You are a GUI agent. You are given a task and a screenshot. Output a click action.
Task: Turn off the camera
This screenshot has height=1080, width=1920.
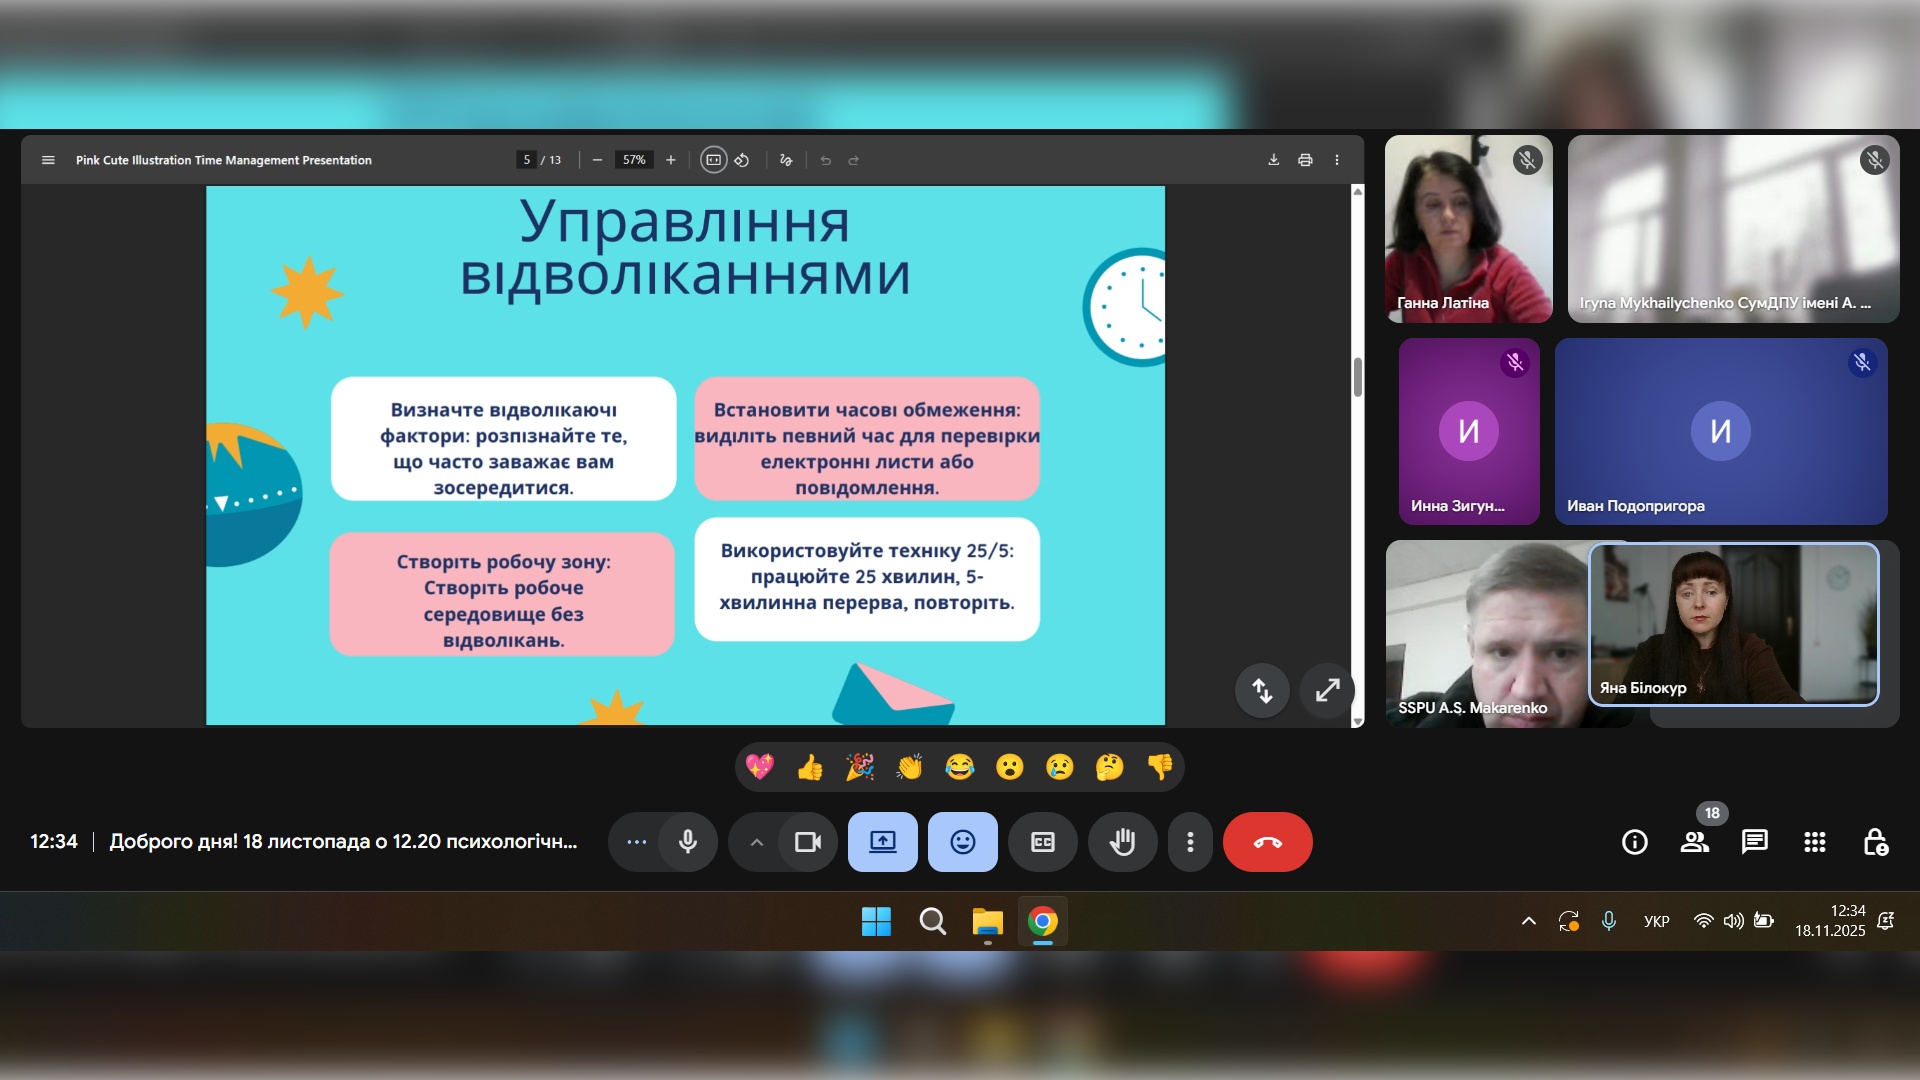[807, 842]
